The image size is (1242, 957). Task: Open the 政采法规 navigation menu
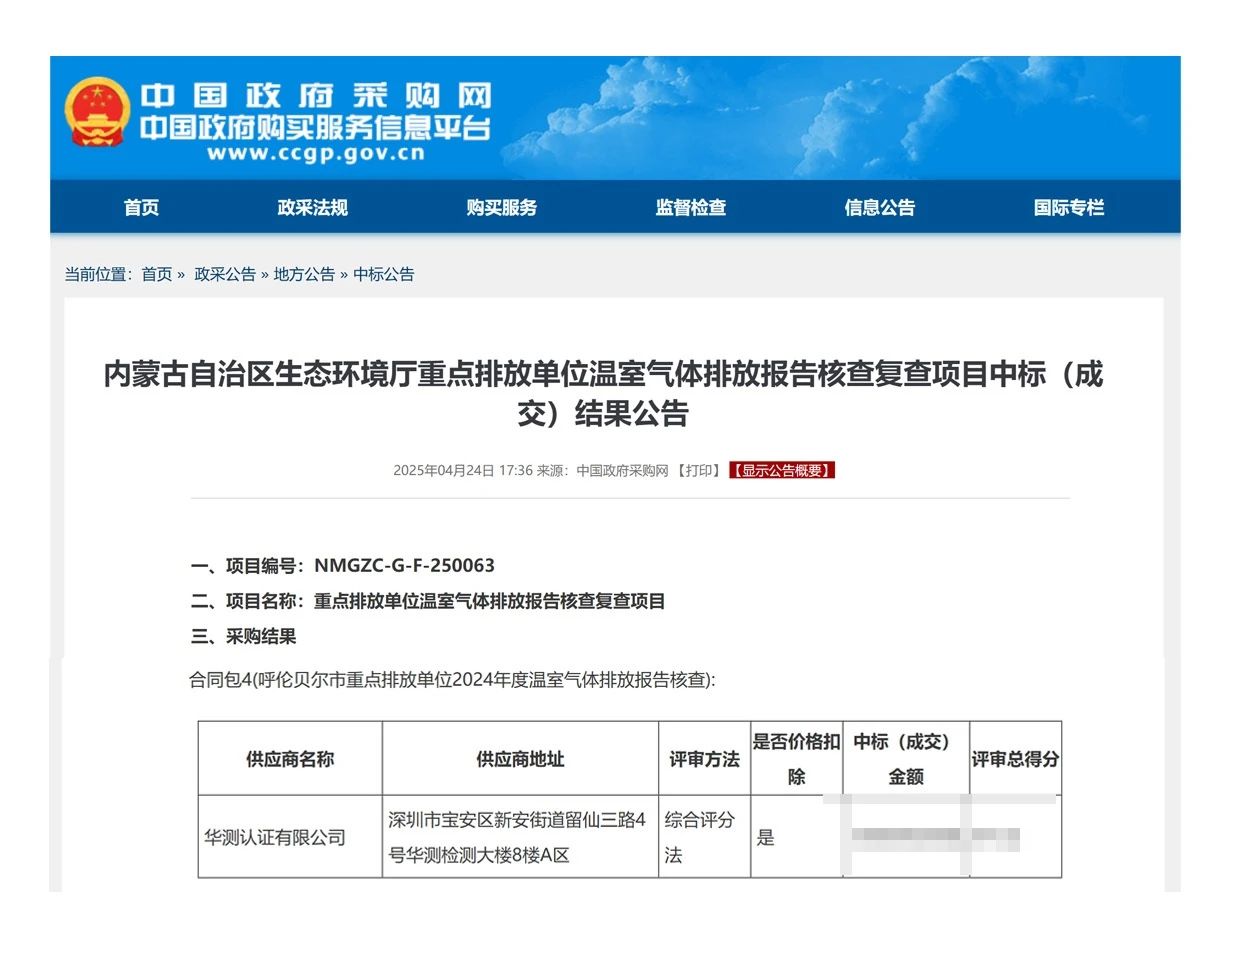[312, 208]
